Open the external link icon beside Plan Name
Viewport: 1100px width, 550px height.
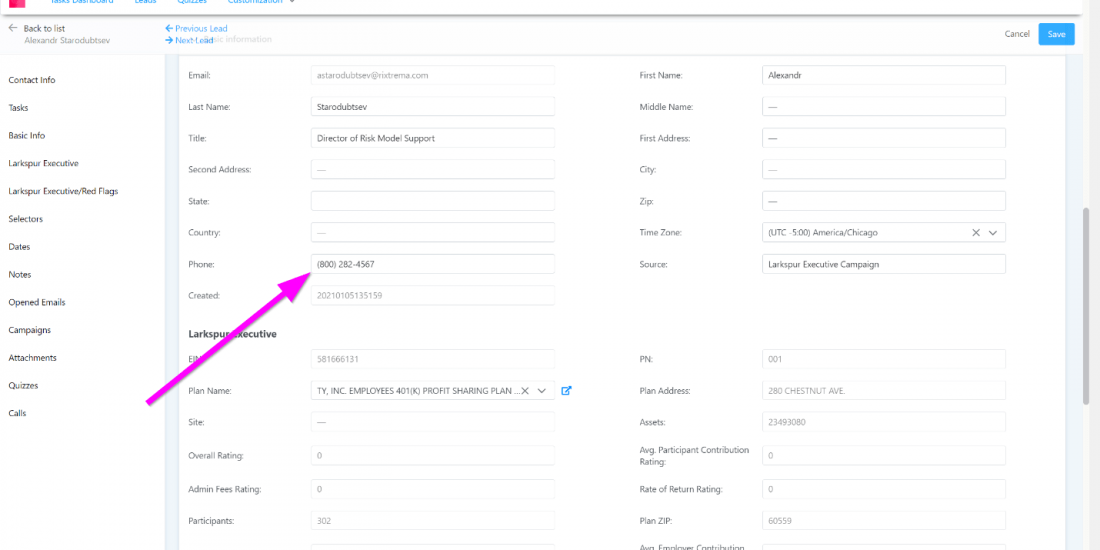[567, 391]
